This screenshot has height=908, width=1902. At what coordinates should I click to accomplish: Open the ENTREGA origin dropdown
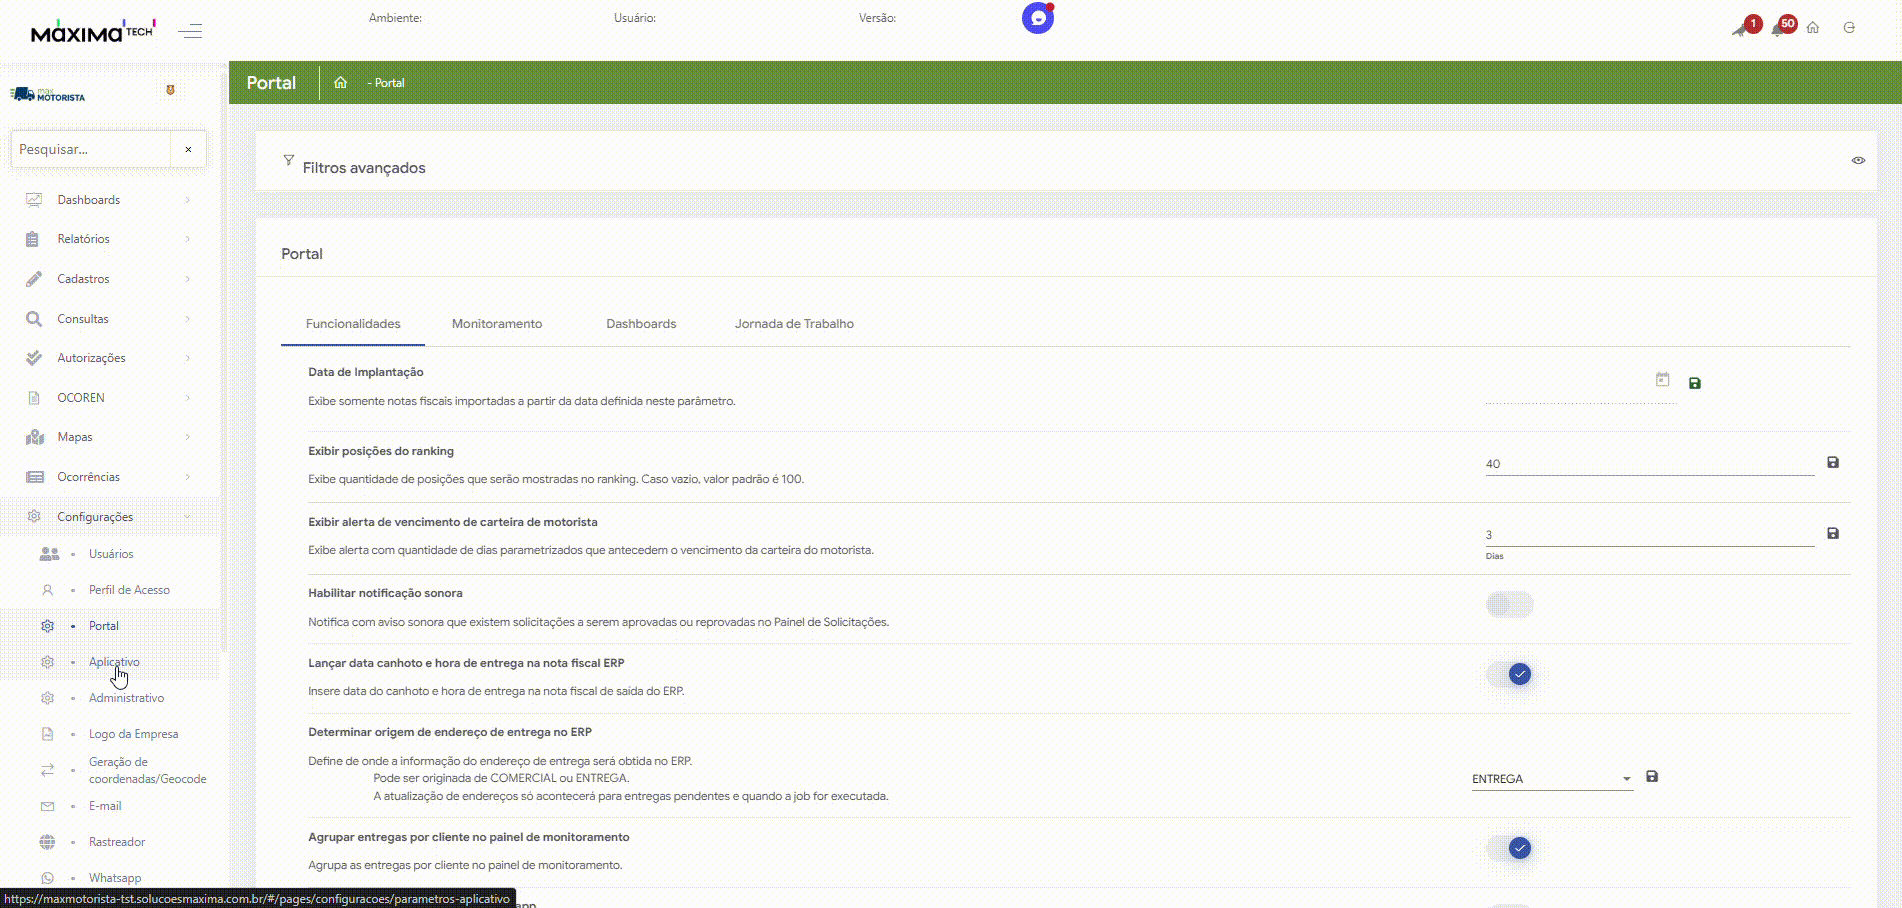point(1552,779)
